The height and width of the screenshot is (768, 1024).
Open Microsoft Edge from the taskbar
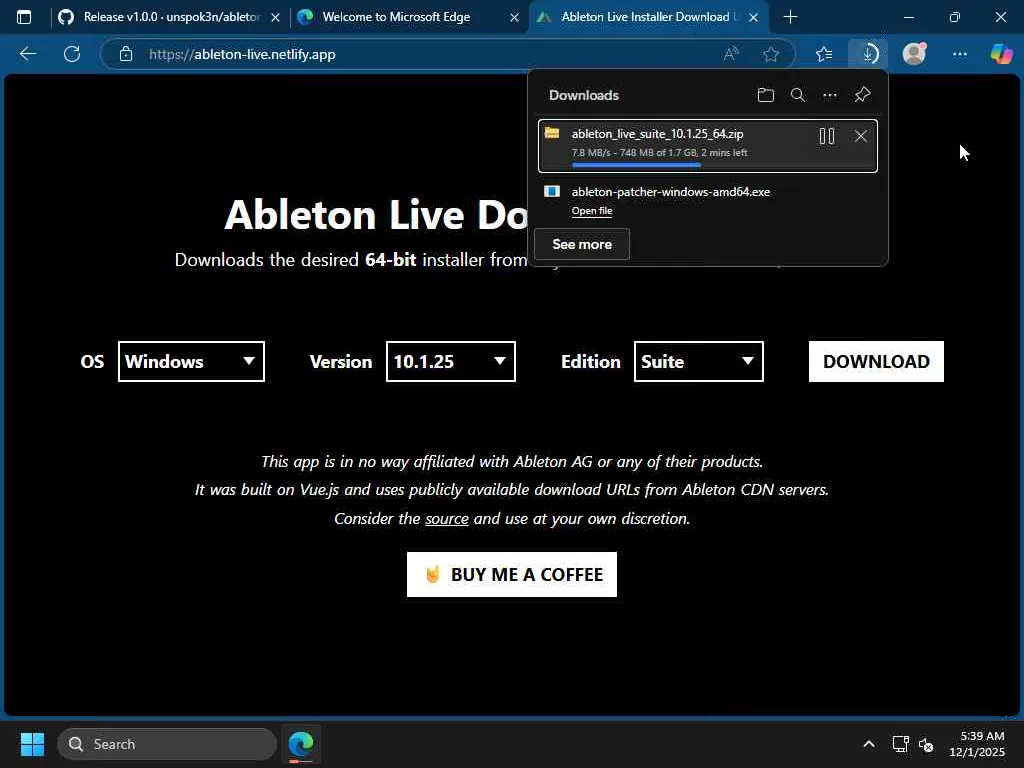click(301, 744)
